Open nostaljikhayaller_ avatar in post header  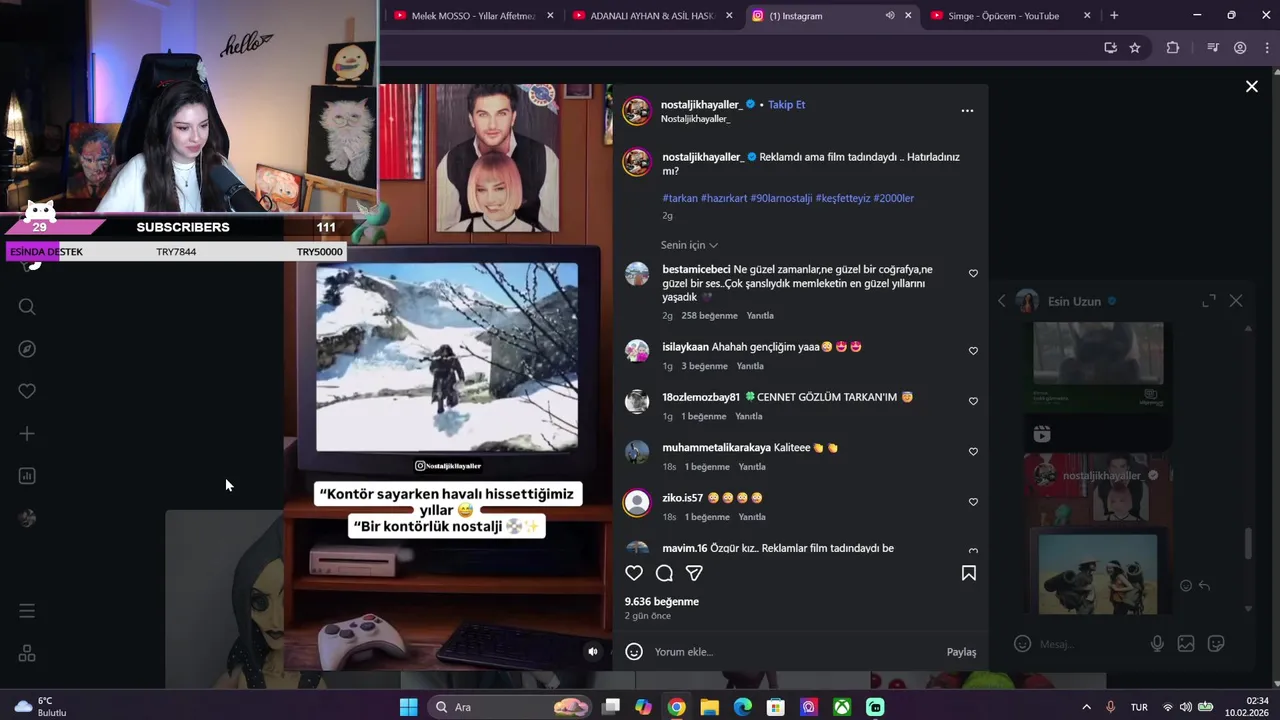(x=637, y=111)
